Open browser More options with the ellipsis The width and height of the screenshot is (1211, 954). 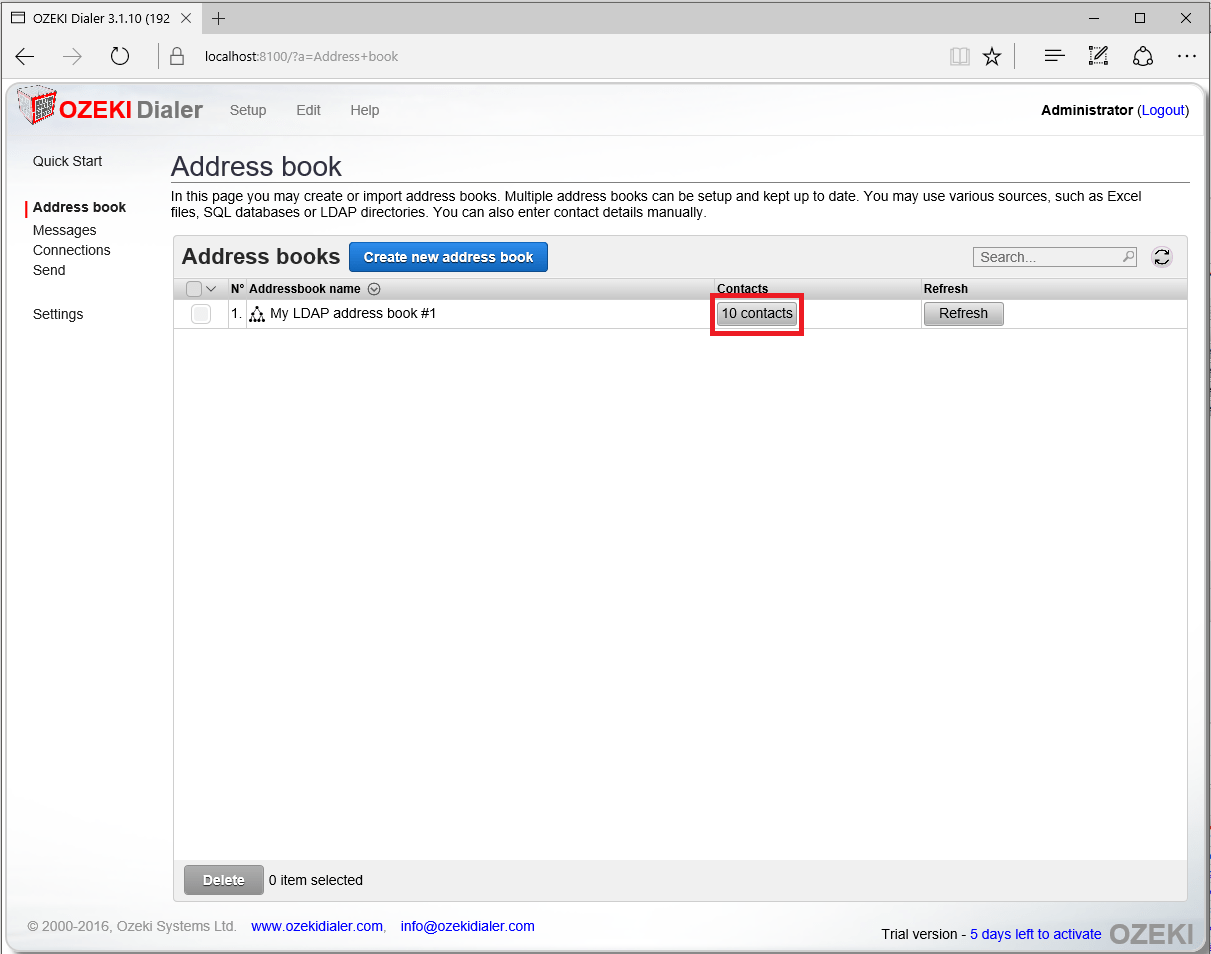coord(1186,57)
